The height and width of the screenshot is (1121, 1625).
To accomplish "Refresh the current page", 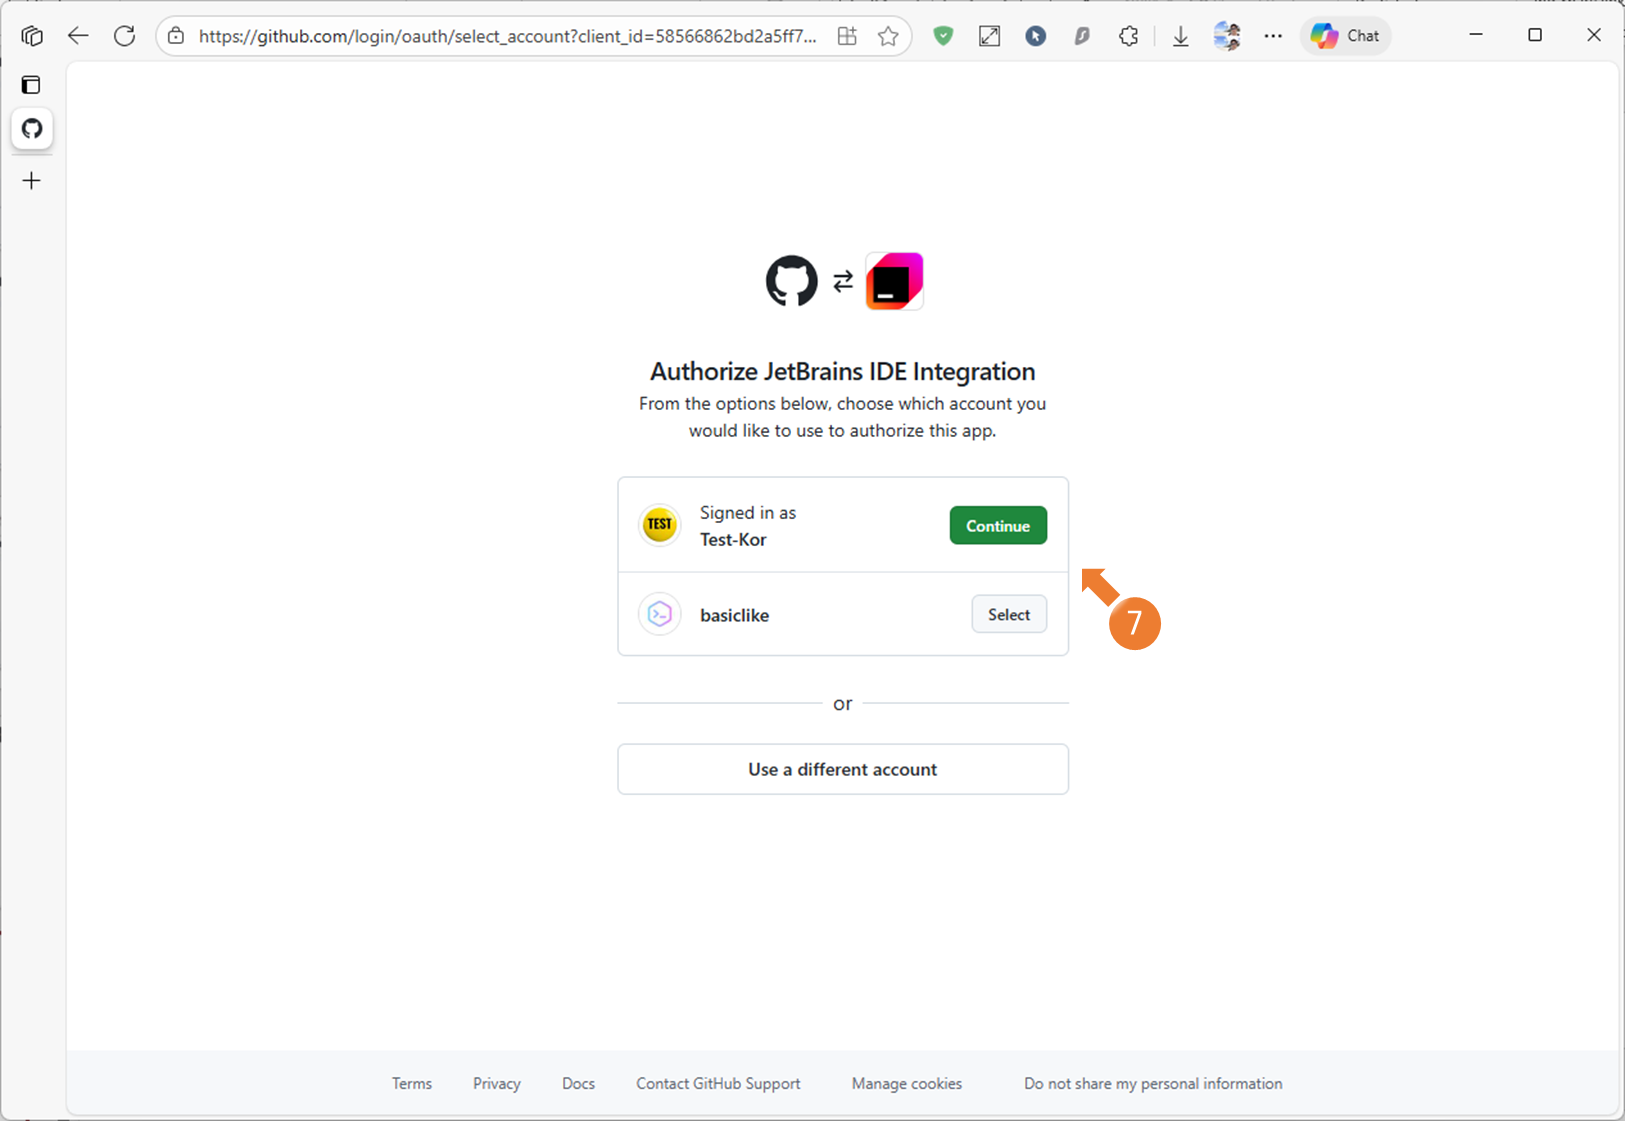I will tap(124, 36).
